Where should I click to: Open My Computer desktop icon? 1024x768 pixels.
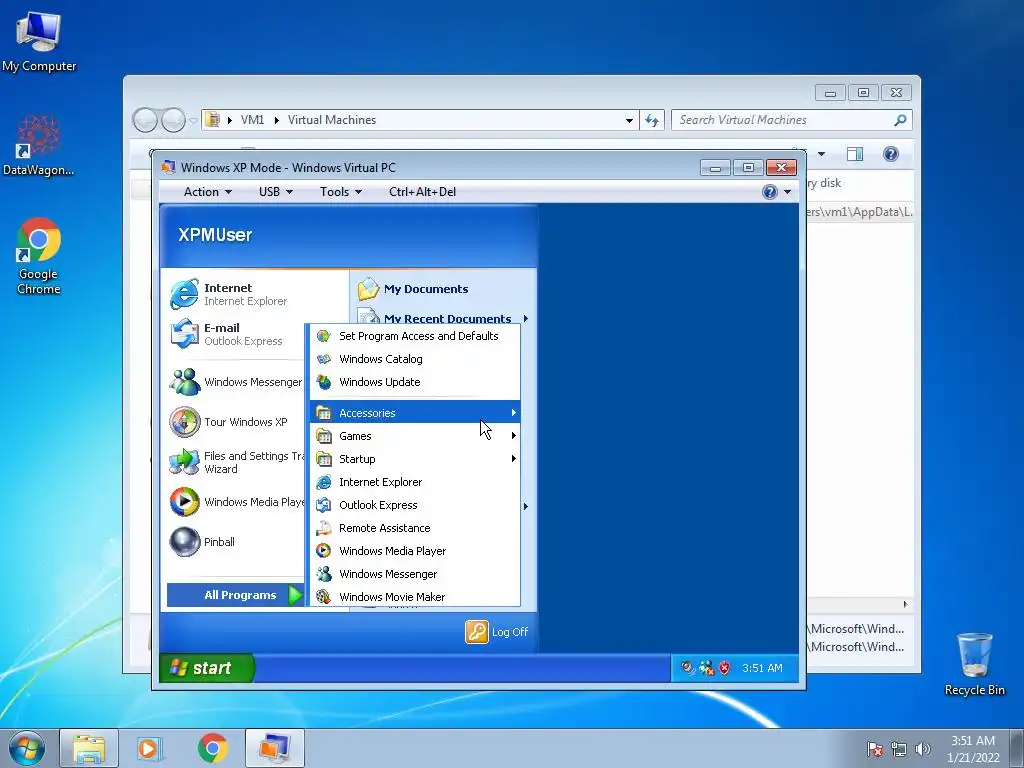[x=39, y=42]
